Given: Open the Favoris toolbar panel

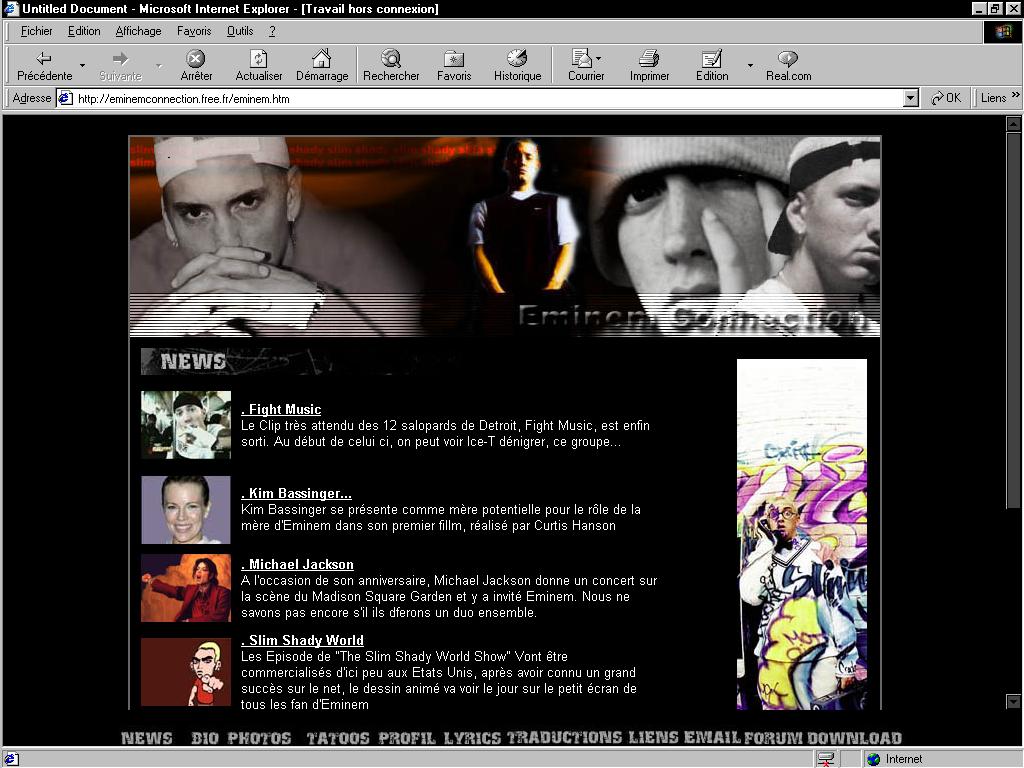Looking at the screenshot, I should tap(454, 66).
